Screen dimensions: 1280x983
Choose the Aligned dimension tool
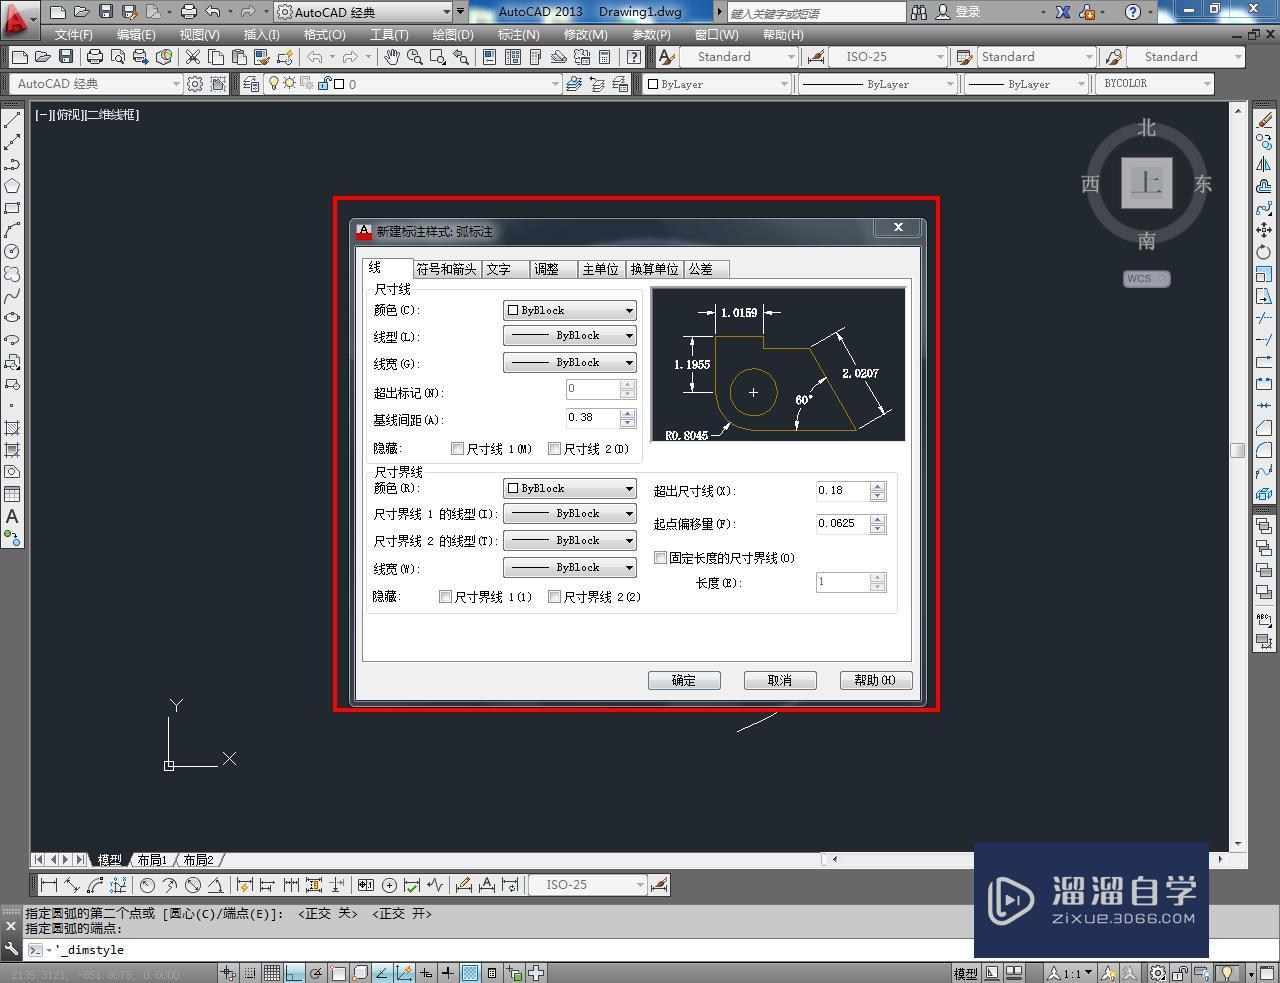point(72,885)
